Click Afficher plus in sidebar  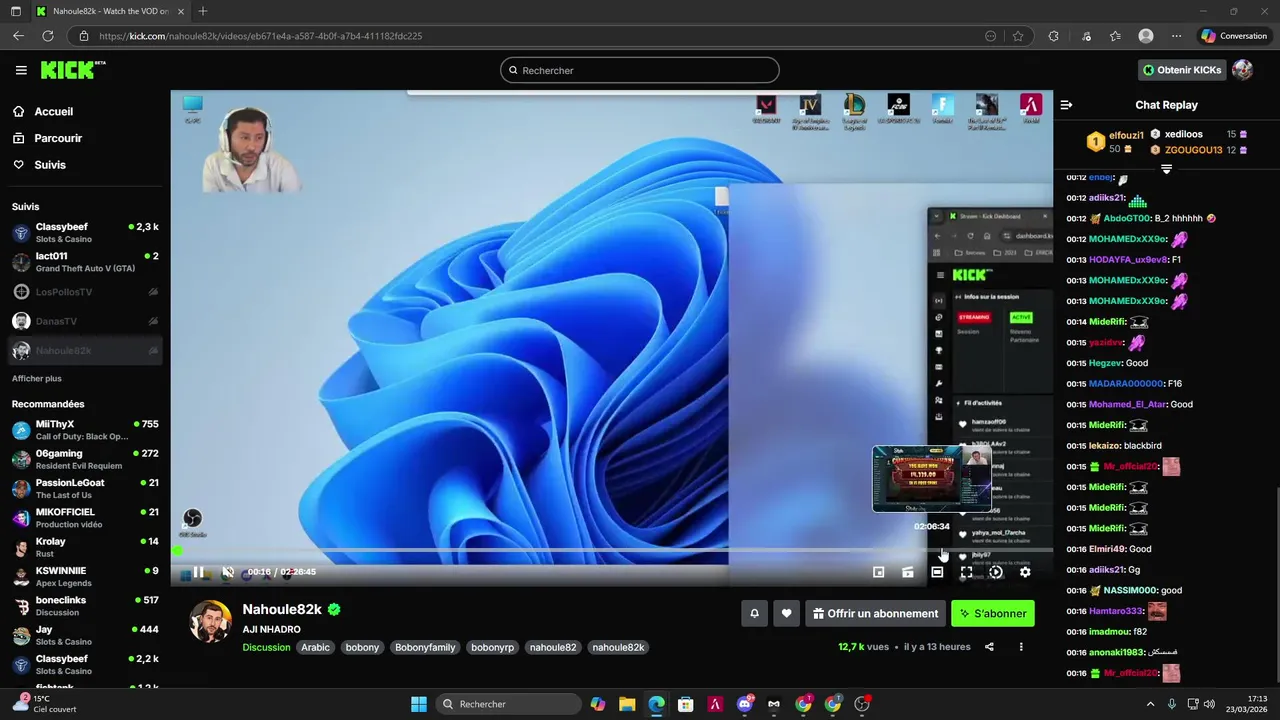click(37, 379)
